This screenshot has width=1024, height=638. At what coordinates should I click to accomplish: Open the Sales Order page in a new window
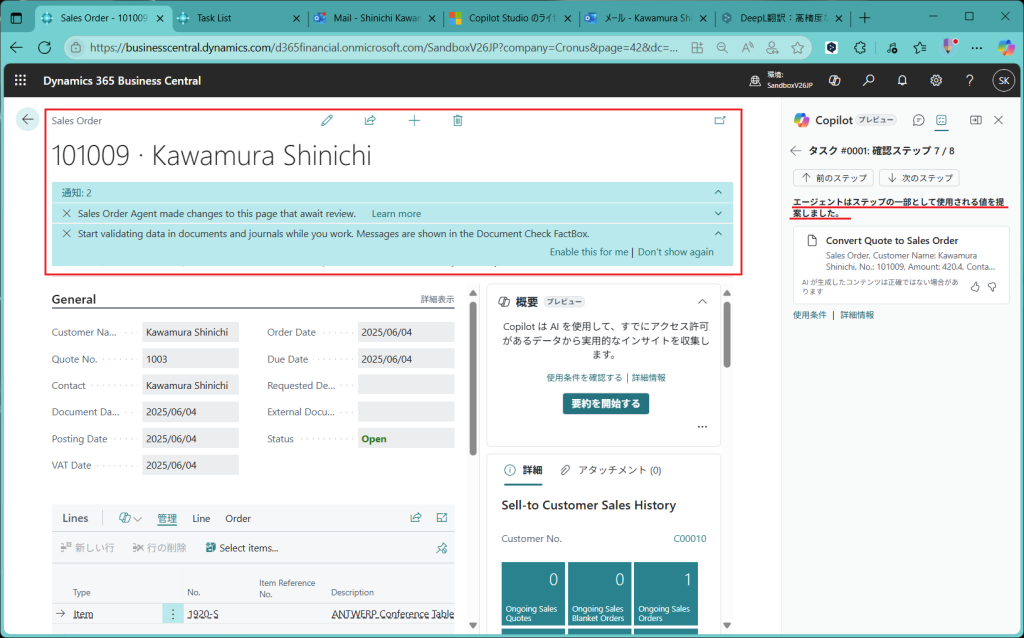(720, 120)
